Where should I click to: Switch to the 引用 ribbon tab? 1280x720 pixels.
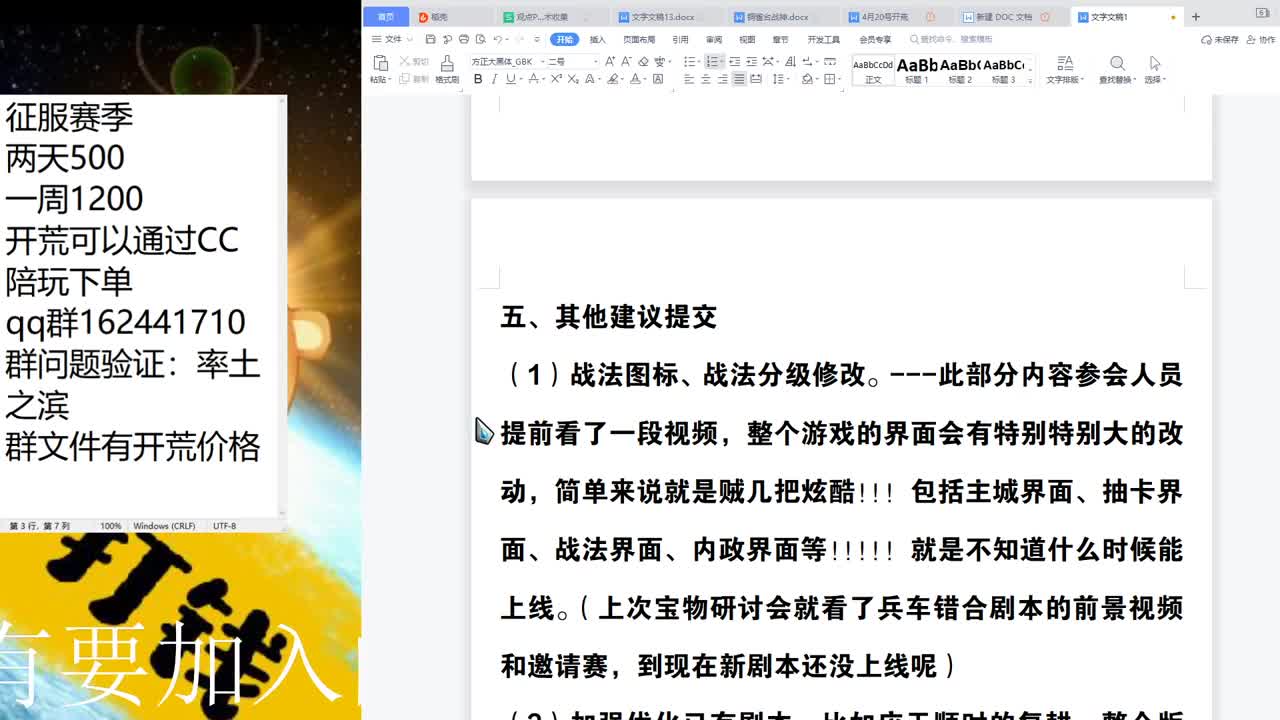tap(680, 39)
